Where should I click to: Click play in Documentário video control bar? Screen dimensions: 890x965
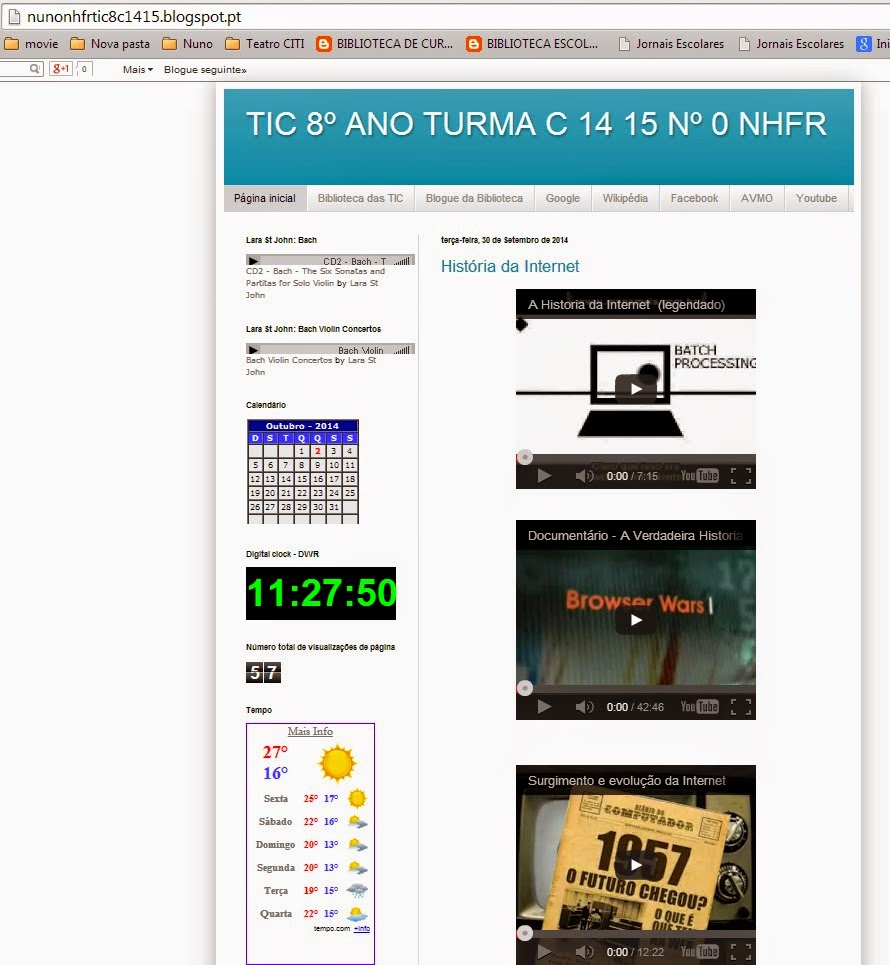pos(544,707)
